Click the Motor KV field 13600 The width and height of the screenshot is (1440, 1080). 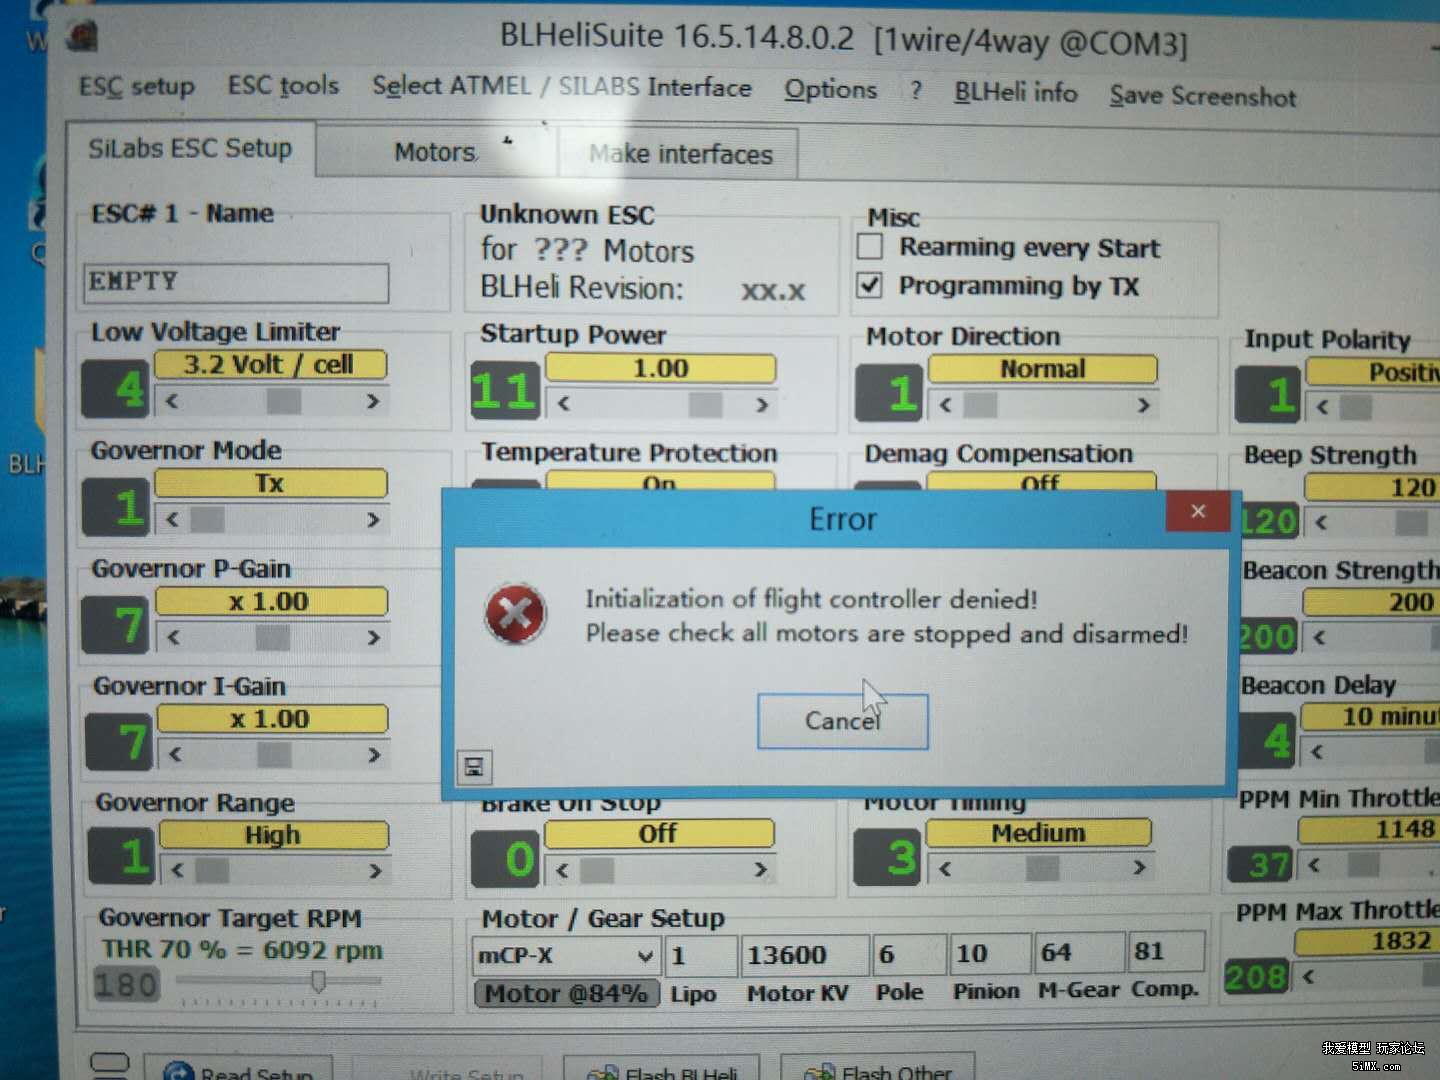point(805,955)
